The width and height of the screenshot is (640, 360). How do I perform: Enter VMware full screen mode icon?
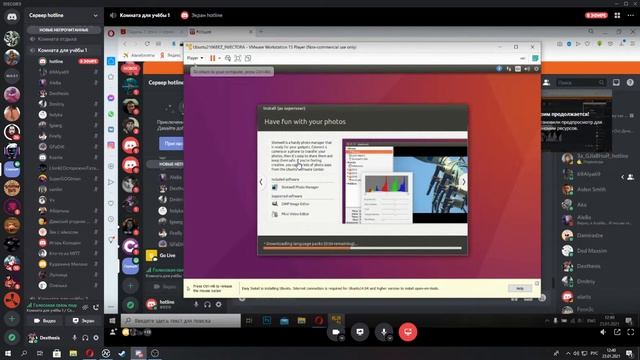pyautogui.click(x=238, y=58)
